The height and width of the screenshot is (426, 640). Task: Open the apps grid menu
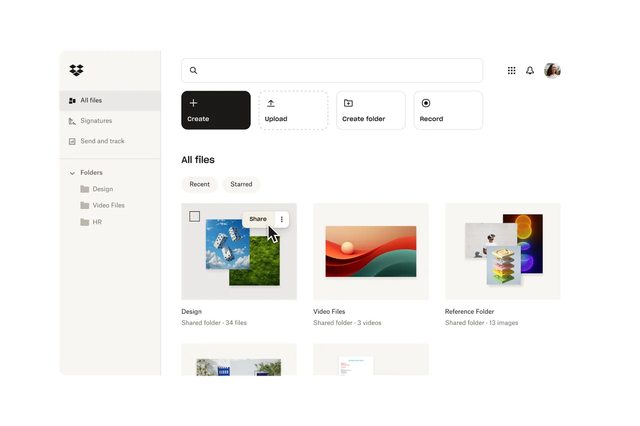click(x=512, y=71)
